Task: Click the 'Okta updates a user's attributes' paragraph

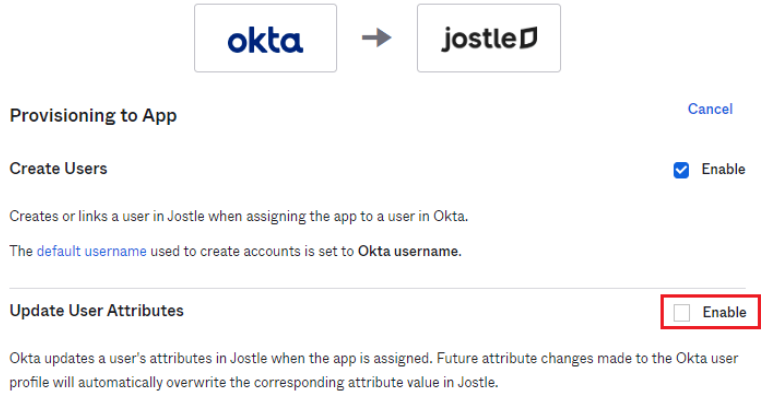Action: 374,370
